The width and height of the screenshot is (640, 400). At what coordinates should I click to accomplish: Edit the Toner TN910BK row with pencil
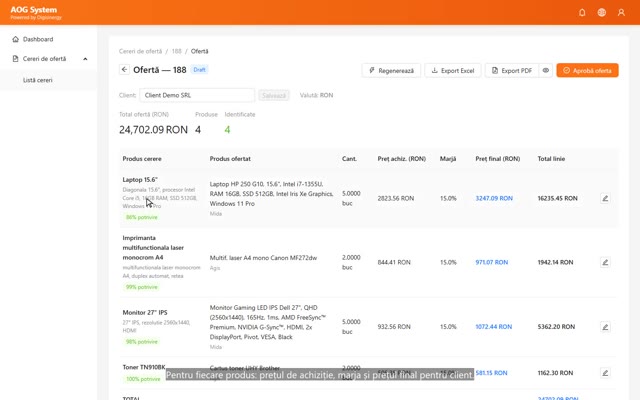tap(605, 373)
